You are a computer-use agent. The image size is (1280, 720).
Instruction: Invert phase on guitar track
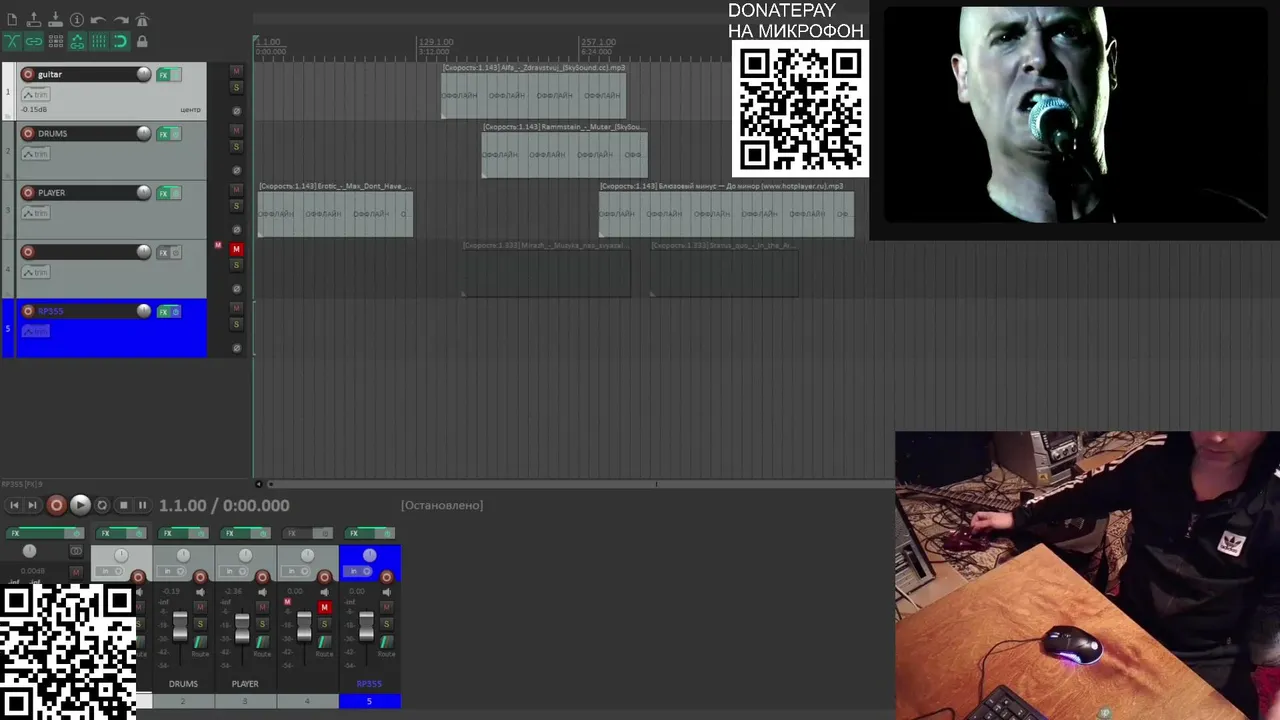click(x=237, y=111)
